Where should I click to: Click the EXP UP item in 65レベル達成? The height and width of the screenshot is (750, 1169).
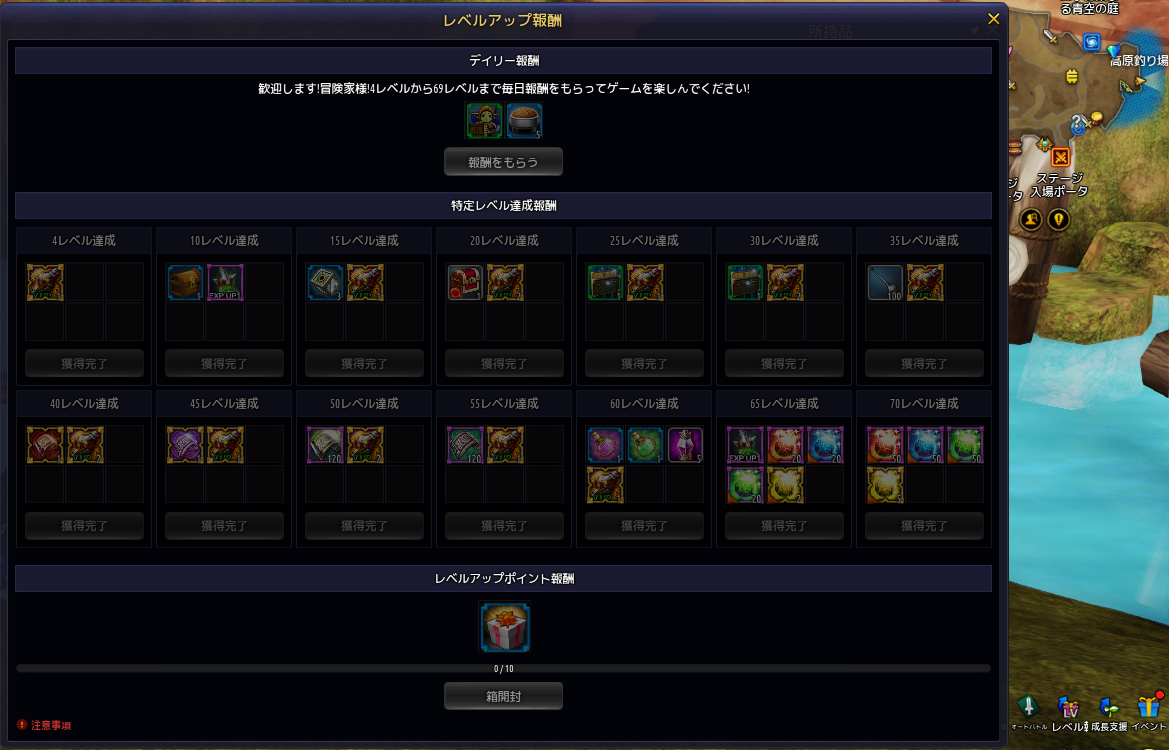click(x=745, y=445)
